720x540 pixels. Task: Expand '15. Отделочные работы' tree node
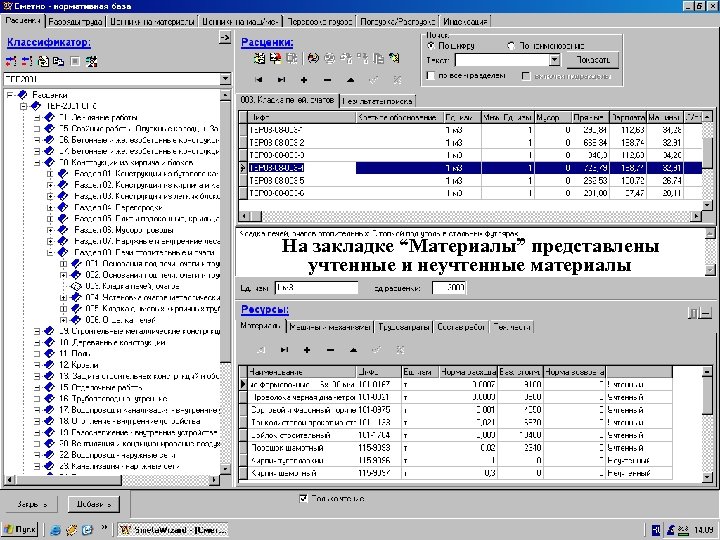(x=37, y=388)
